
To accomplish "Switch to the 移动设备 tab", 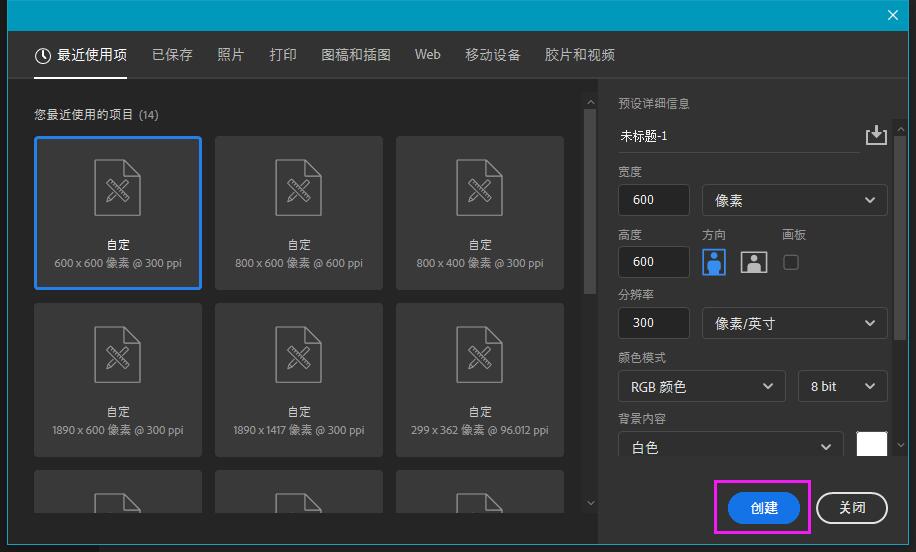I will 492,55.
